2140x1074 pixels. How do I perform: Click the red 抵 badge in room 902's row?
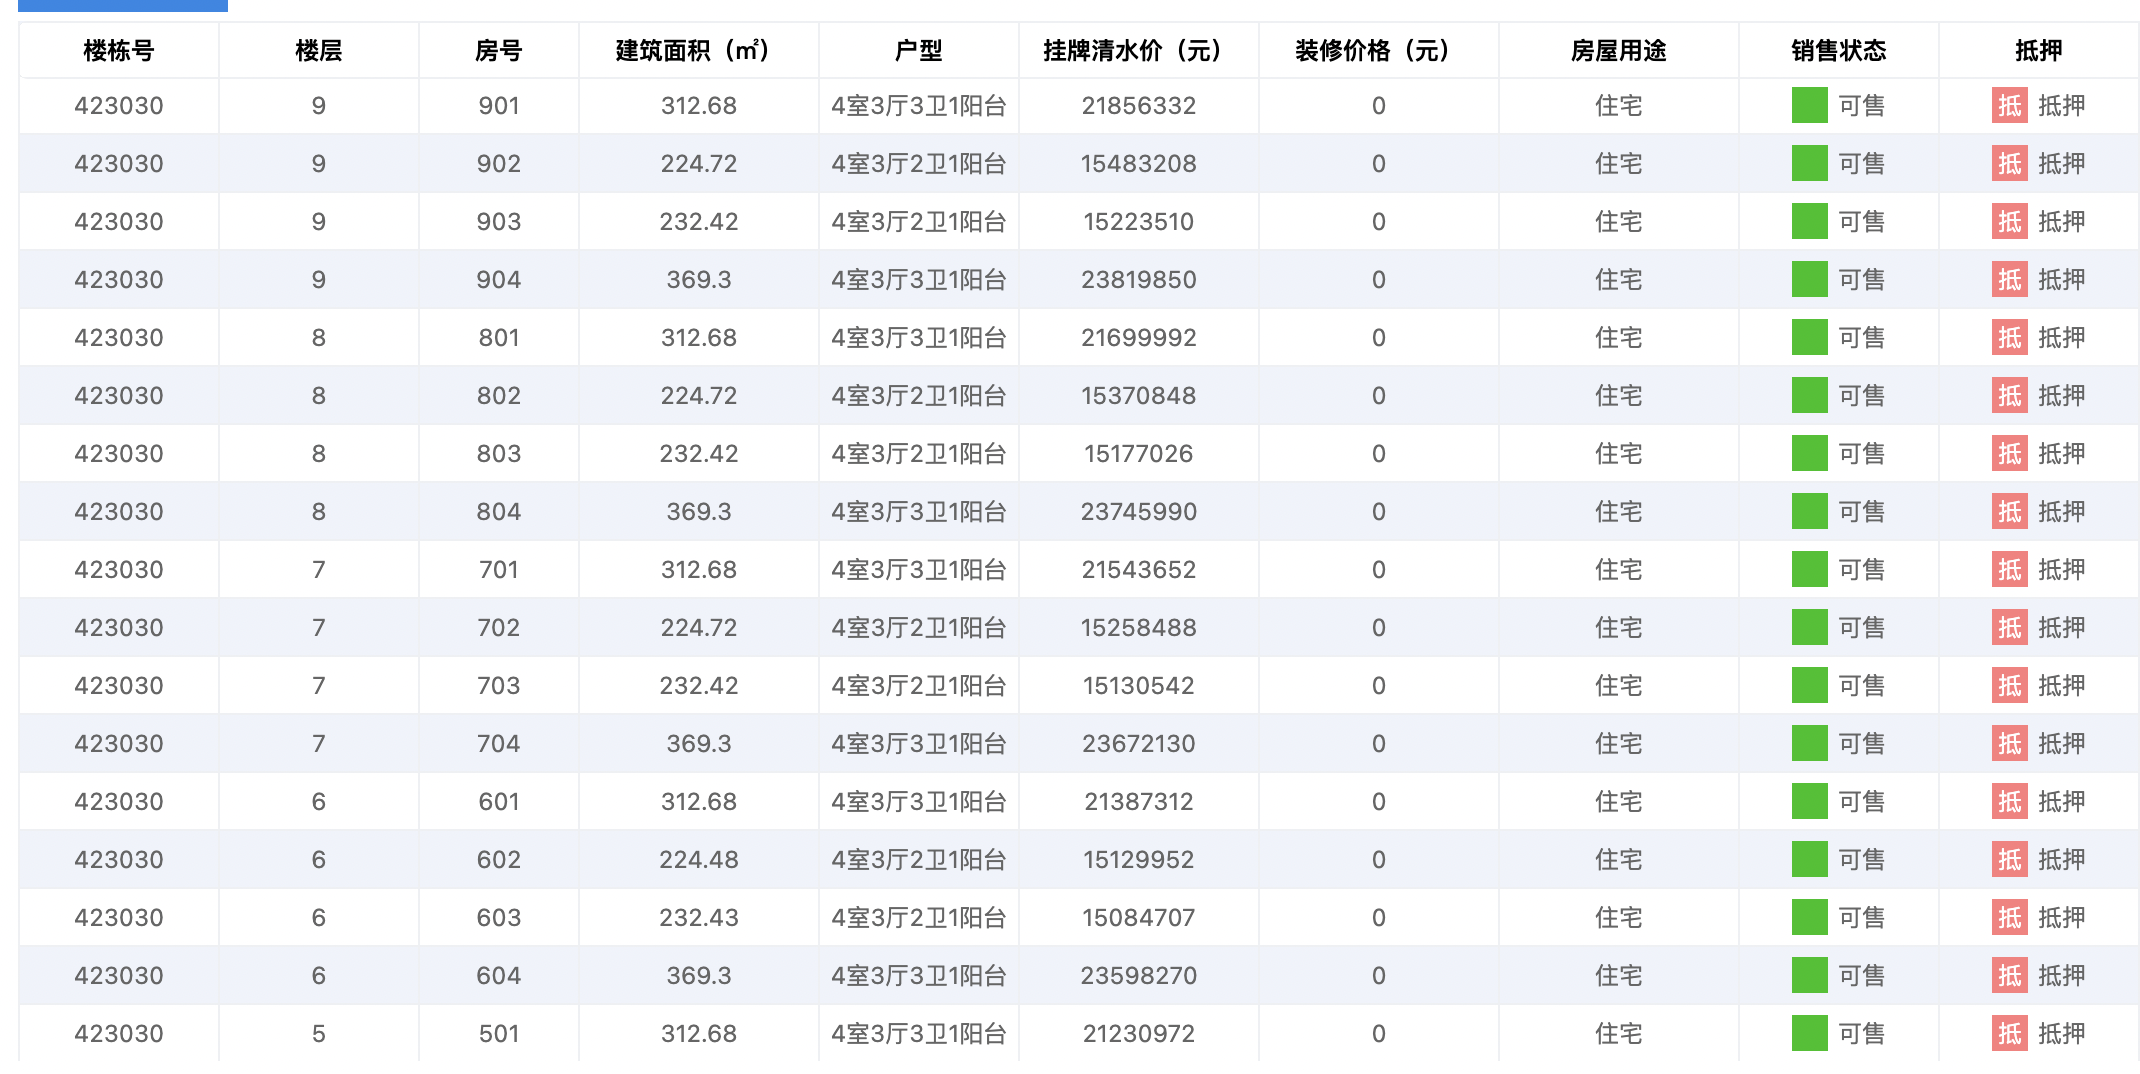click(x=2009, y=164)
